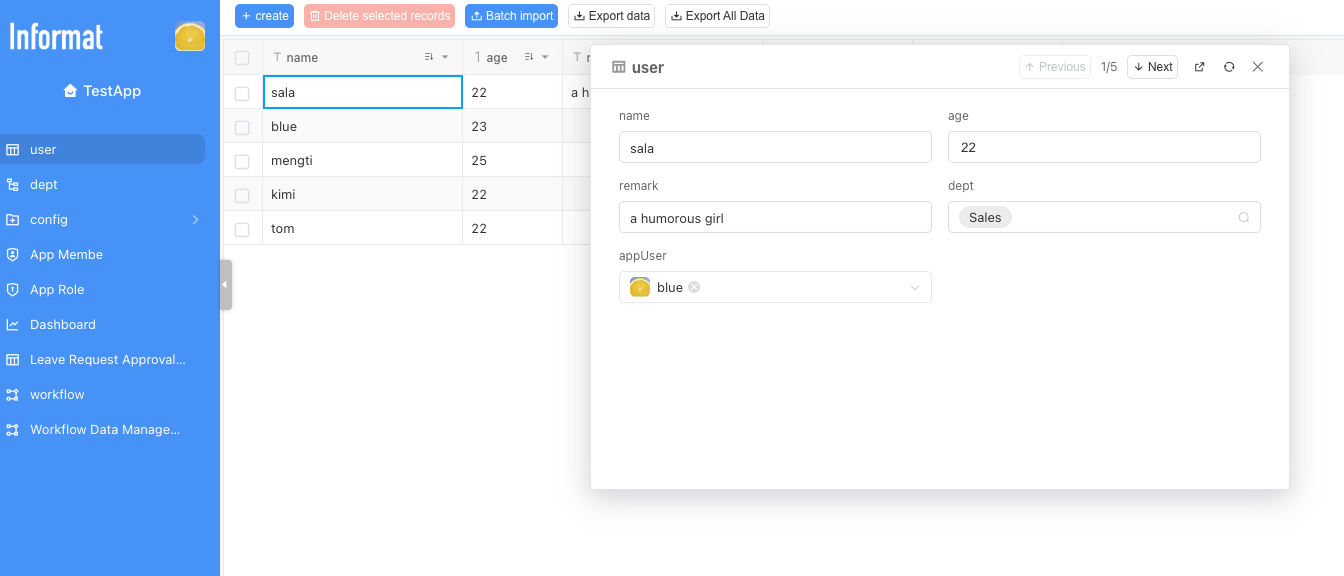Click the remark input field
The height and width of the screenshot is (576, 1344).
tap(775, 217)
